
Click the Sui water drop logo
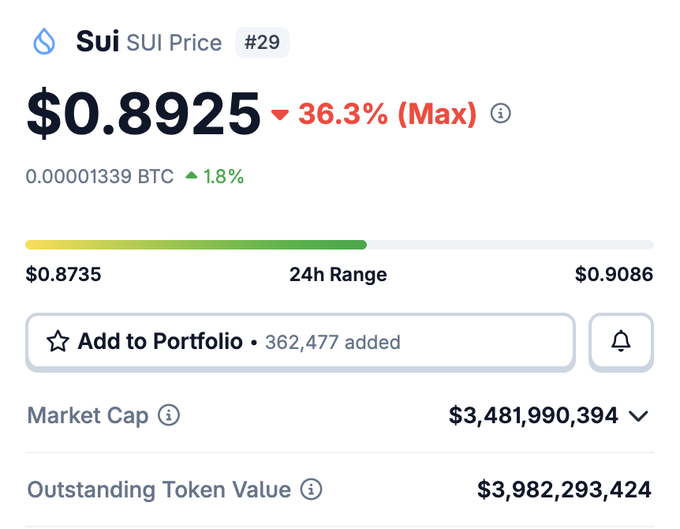[x=44, y=42]
